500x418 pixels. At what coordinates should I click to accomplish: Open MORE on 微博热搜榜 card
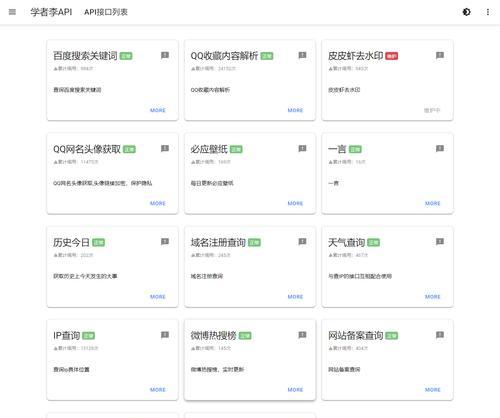coord(295,390)
